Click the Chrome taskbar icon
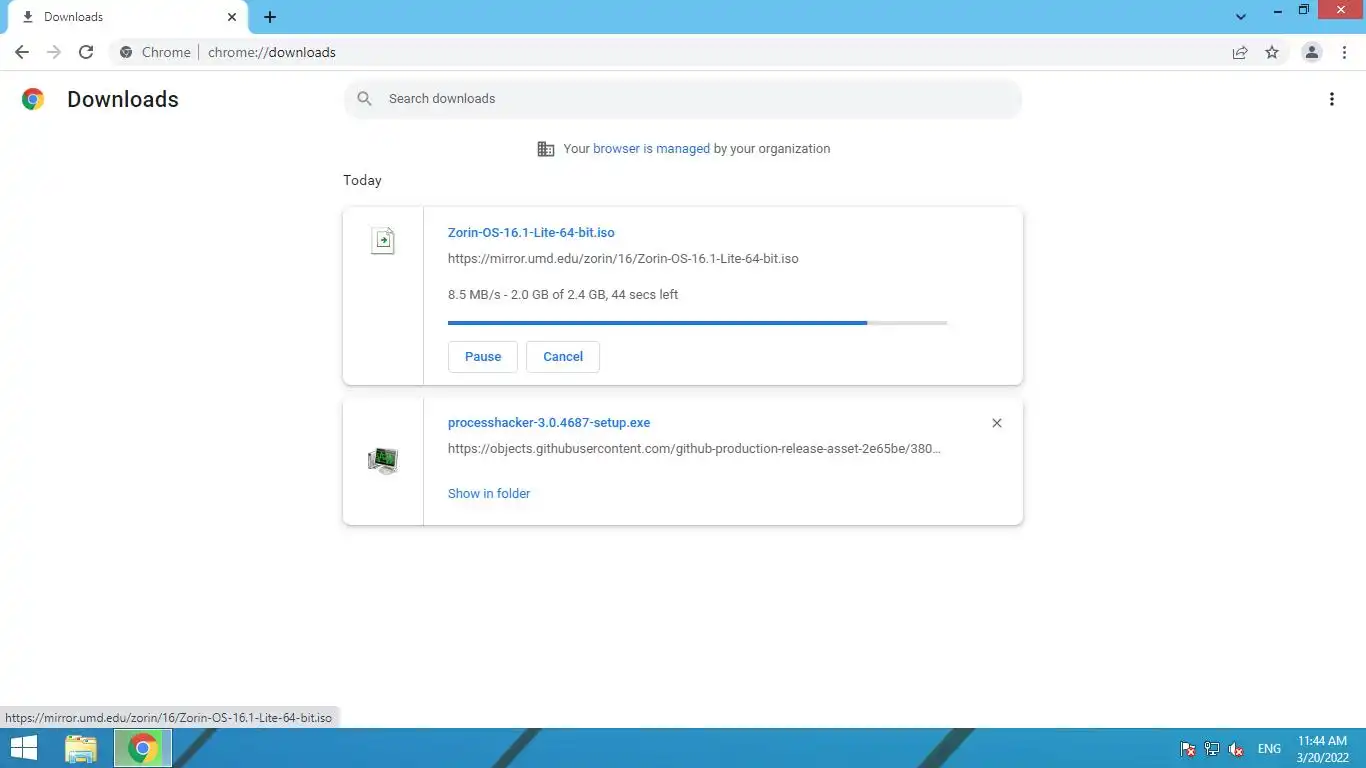 pyautogui.click(x=143, y=748)
